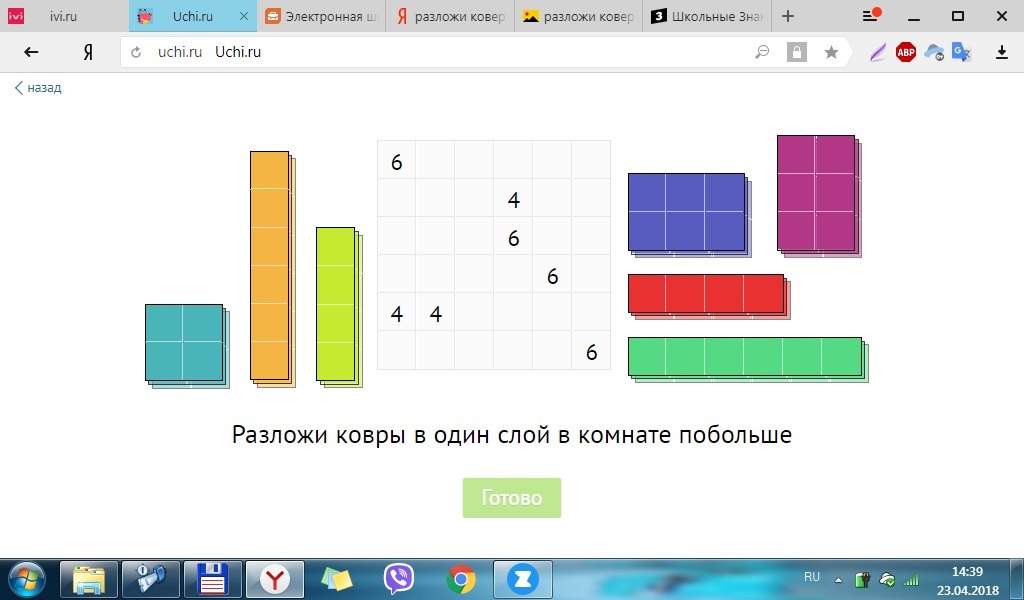Open the Google Translate extension icon

(x=962, y=53)
